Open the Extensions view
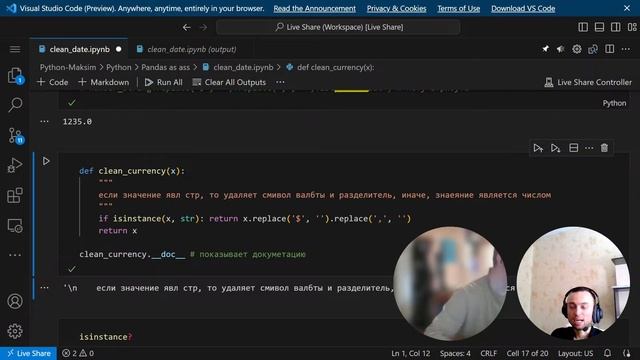The height and width of the screenshot is (360, 640). tap(15, 196)
